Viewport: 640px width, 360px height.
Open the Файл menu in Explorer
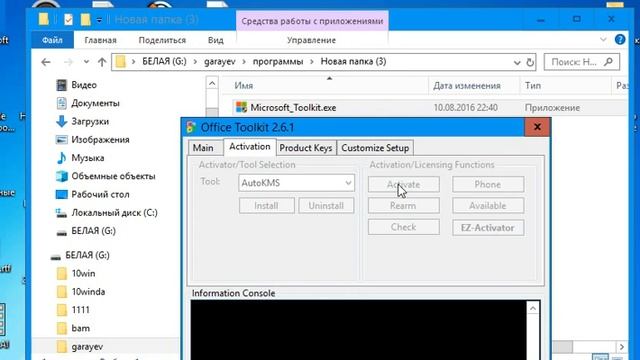52,40
